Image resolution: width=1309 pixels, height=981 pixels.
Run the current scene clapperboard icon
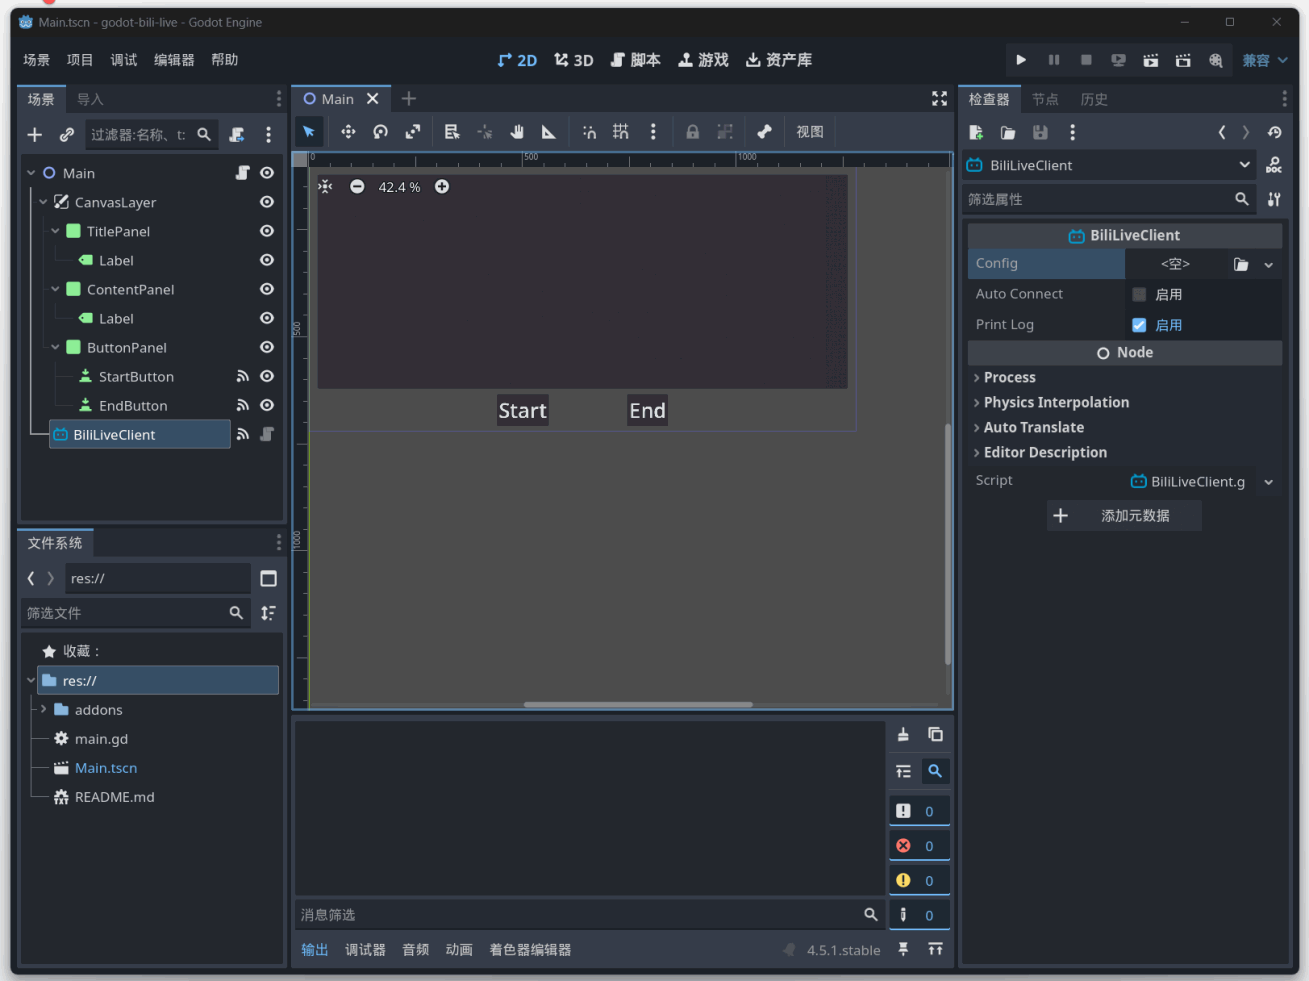pyautogui.click(x=1151, y=60)
